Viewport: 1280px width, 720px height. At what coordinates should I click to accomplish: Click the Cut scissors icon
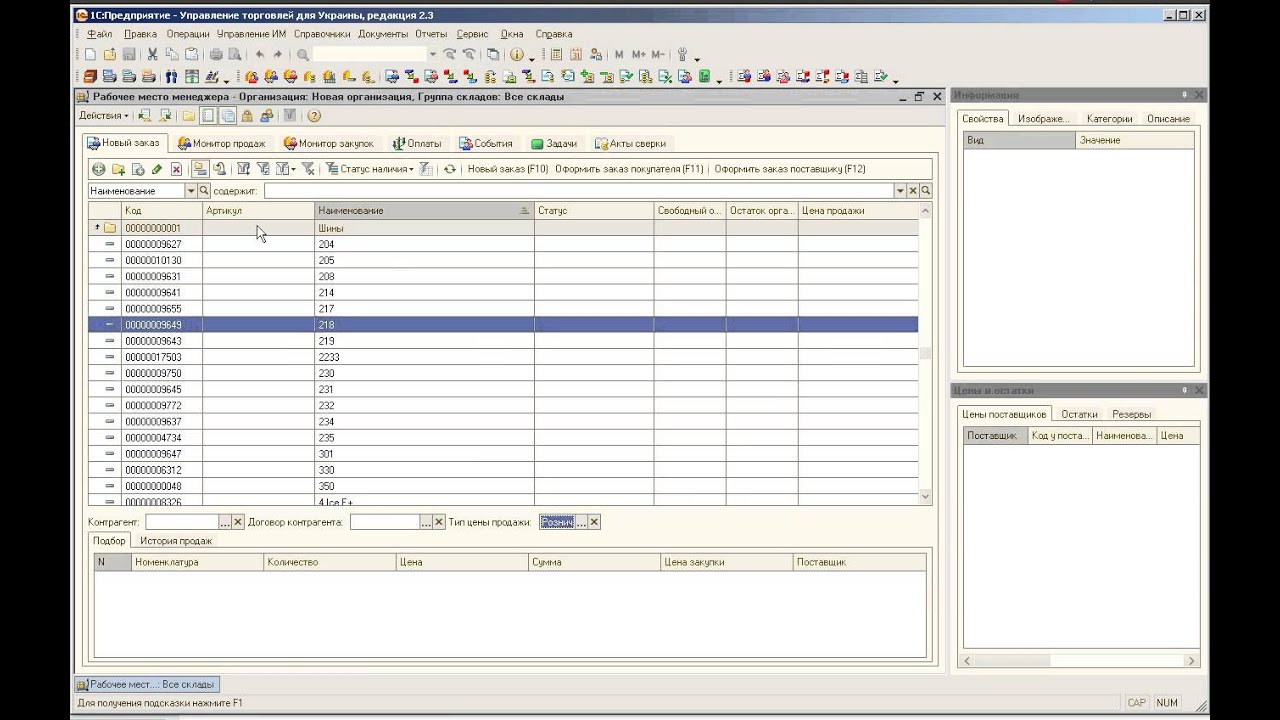click(x=152, y=54)
